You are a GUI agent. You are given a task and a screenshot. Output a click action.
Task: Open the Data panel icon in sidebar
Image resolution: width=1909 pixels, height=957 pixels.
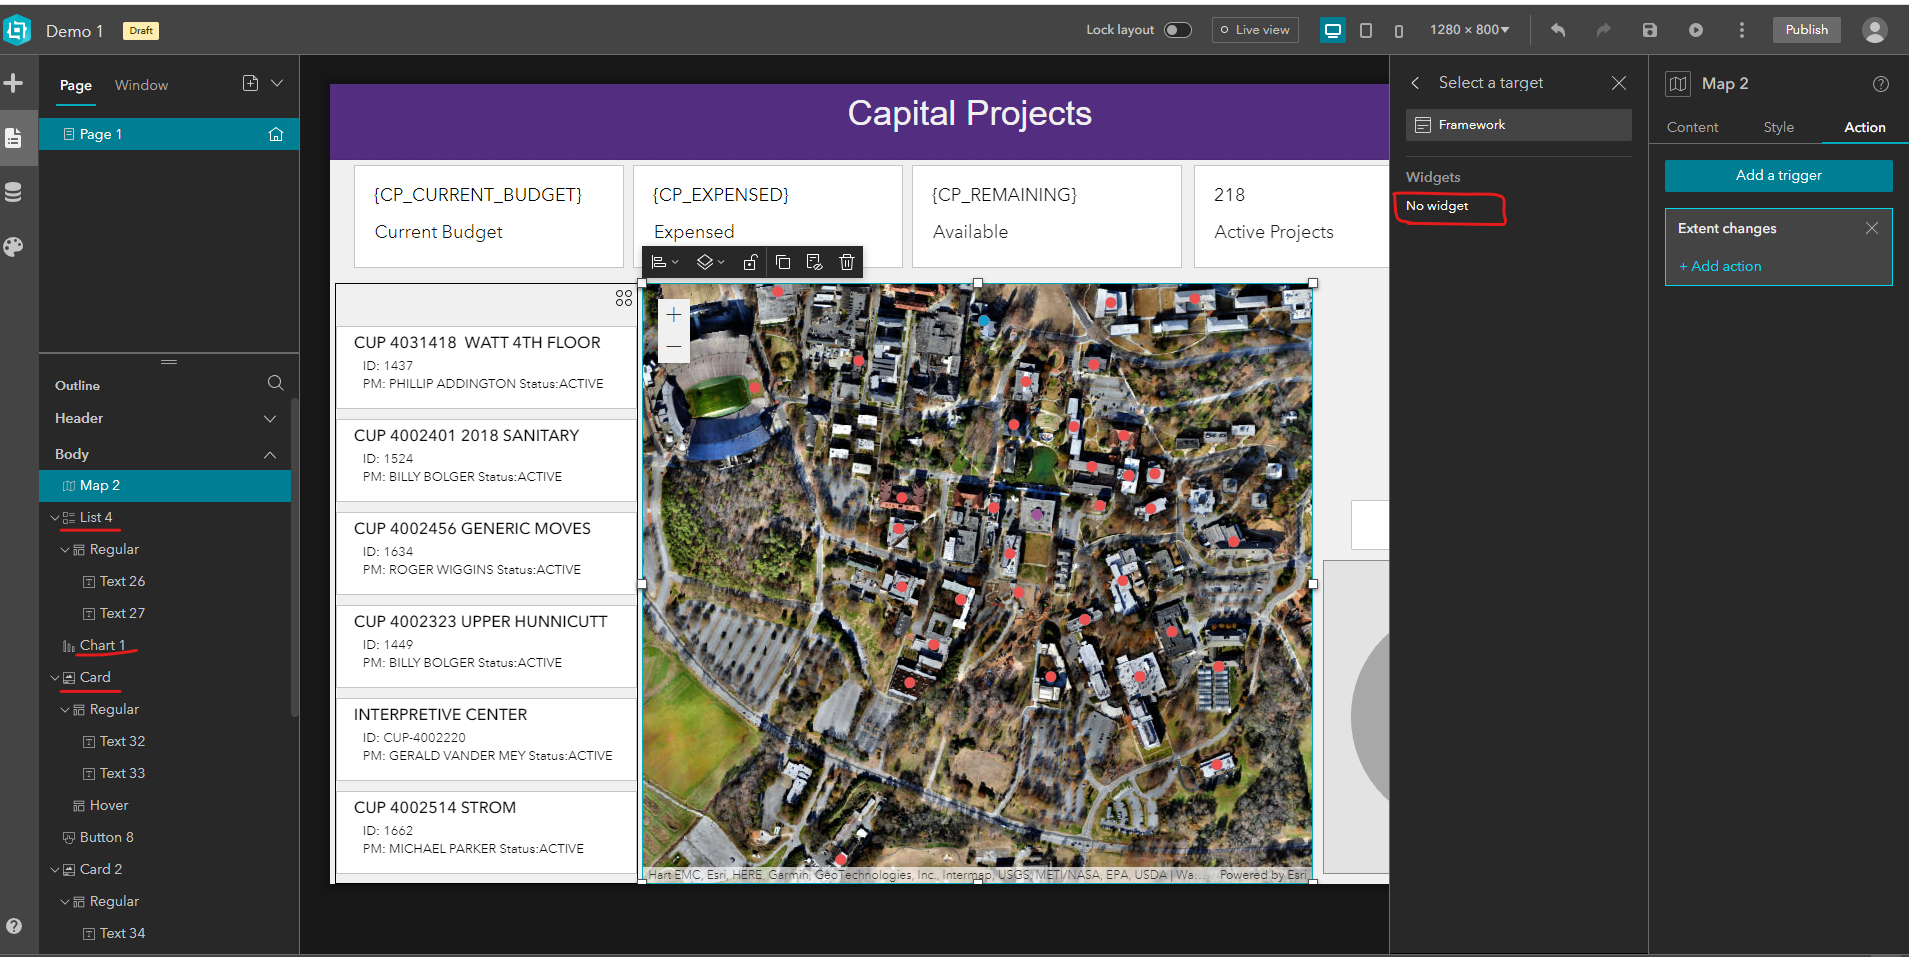(x=13, y=192)
